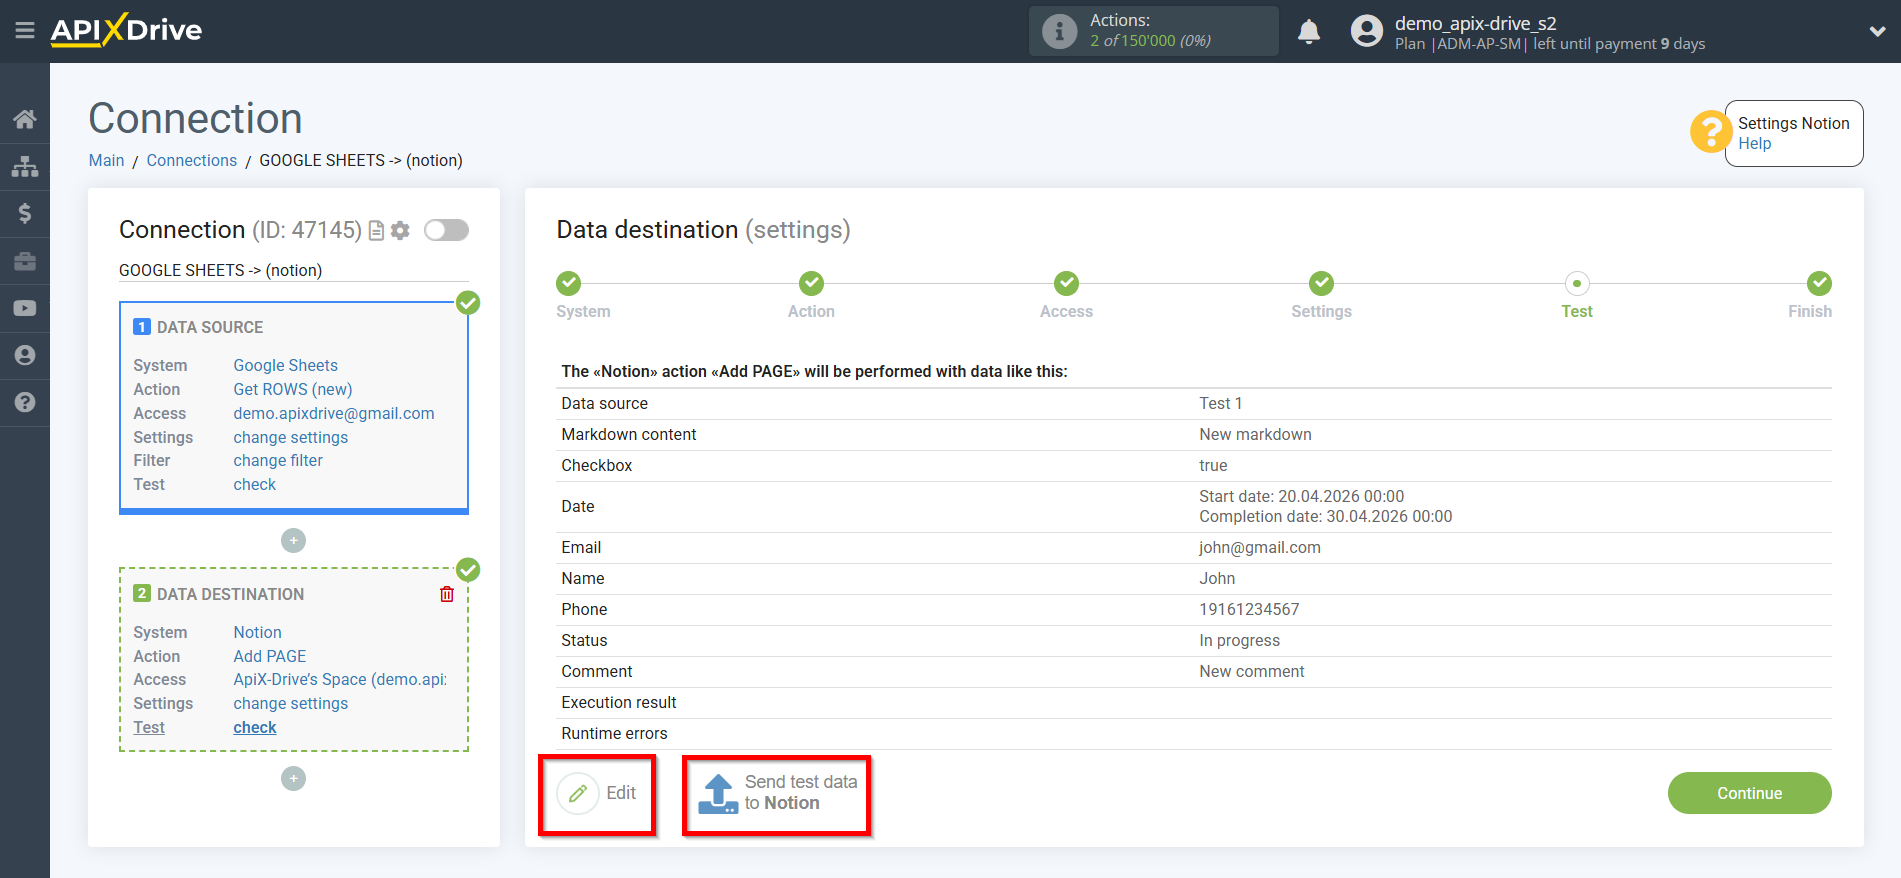The height and width of the screenshot is (878, 1901).
Task: Add a block after Data Destination
Action: tap(293, 778)
